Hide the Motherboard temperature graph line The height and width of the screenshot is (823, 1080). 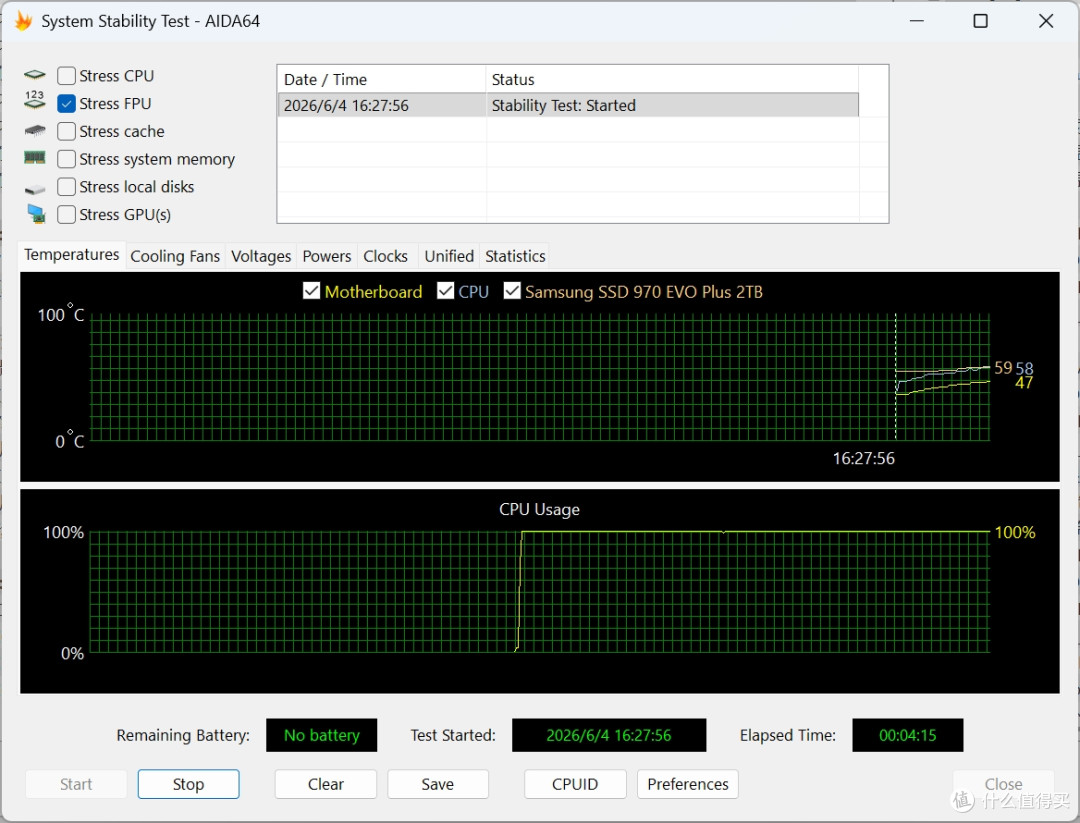tap(311, 291)
